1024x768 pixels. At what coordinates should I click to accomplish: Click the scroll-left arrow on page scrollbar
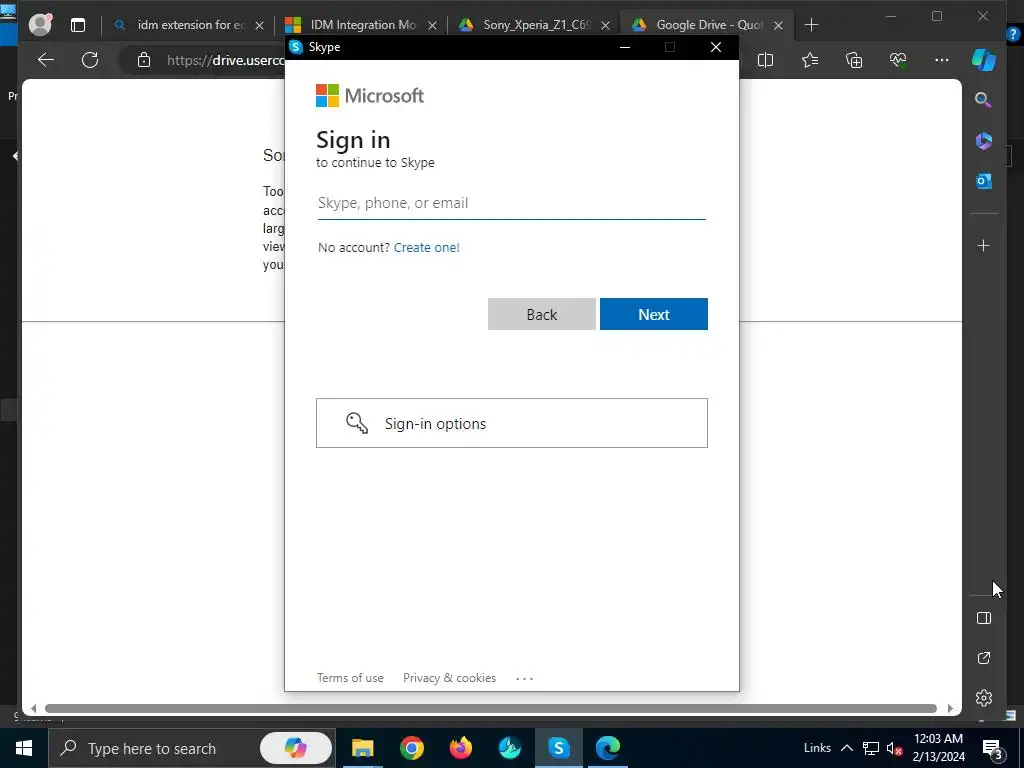point(33,709)
